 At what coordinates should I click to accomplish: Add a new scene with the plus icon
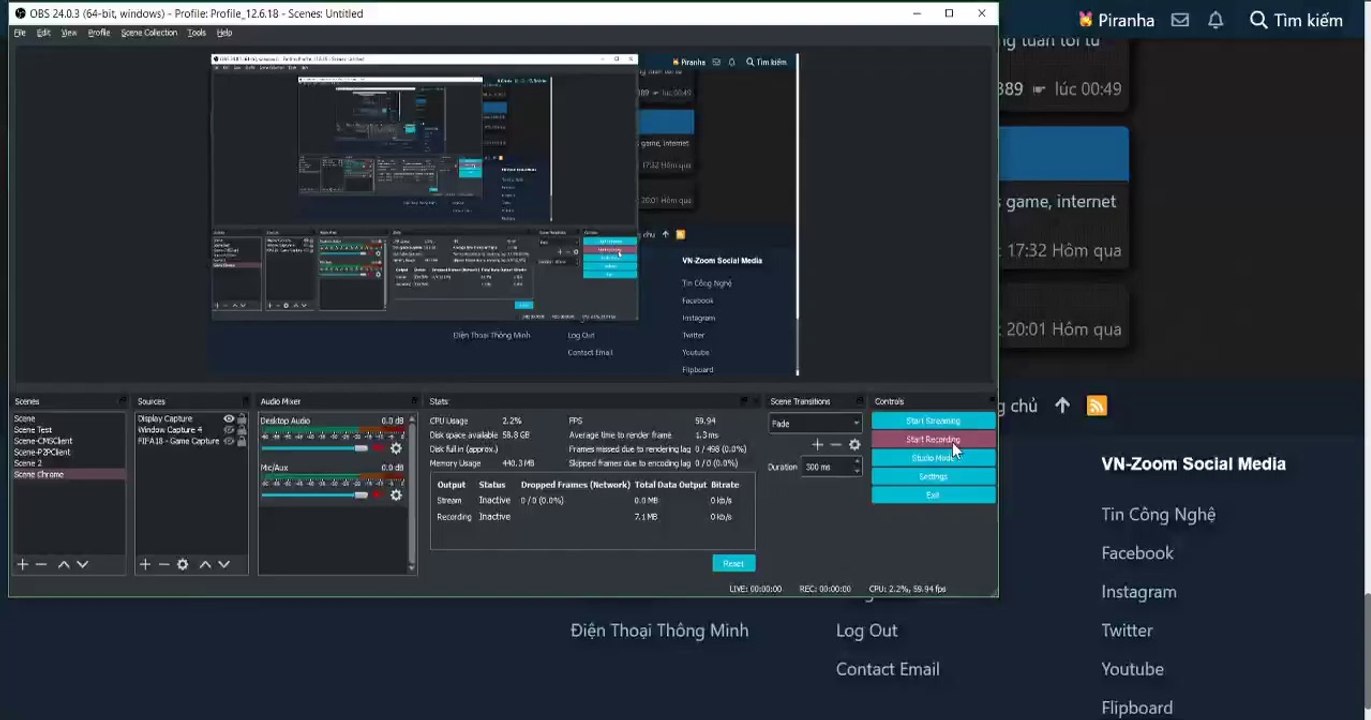click(x=22, y=565)
